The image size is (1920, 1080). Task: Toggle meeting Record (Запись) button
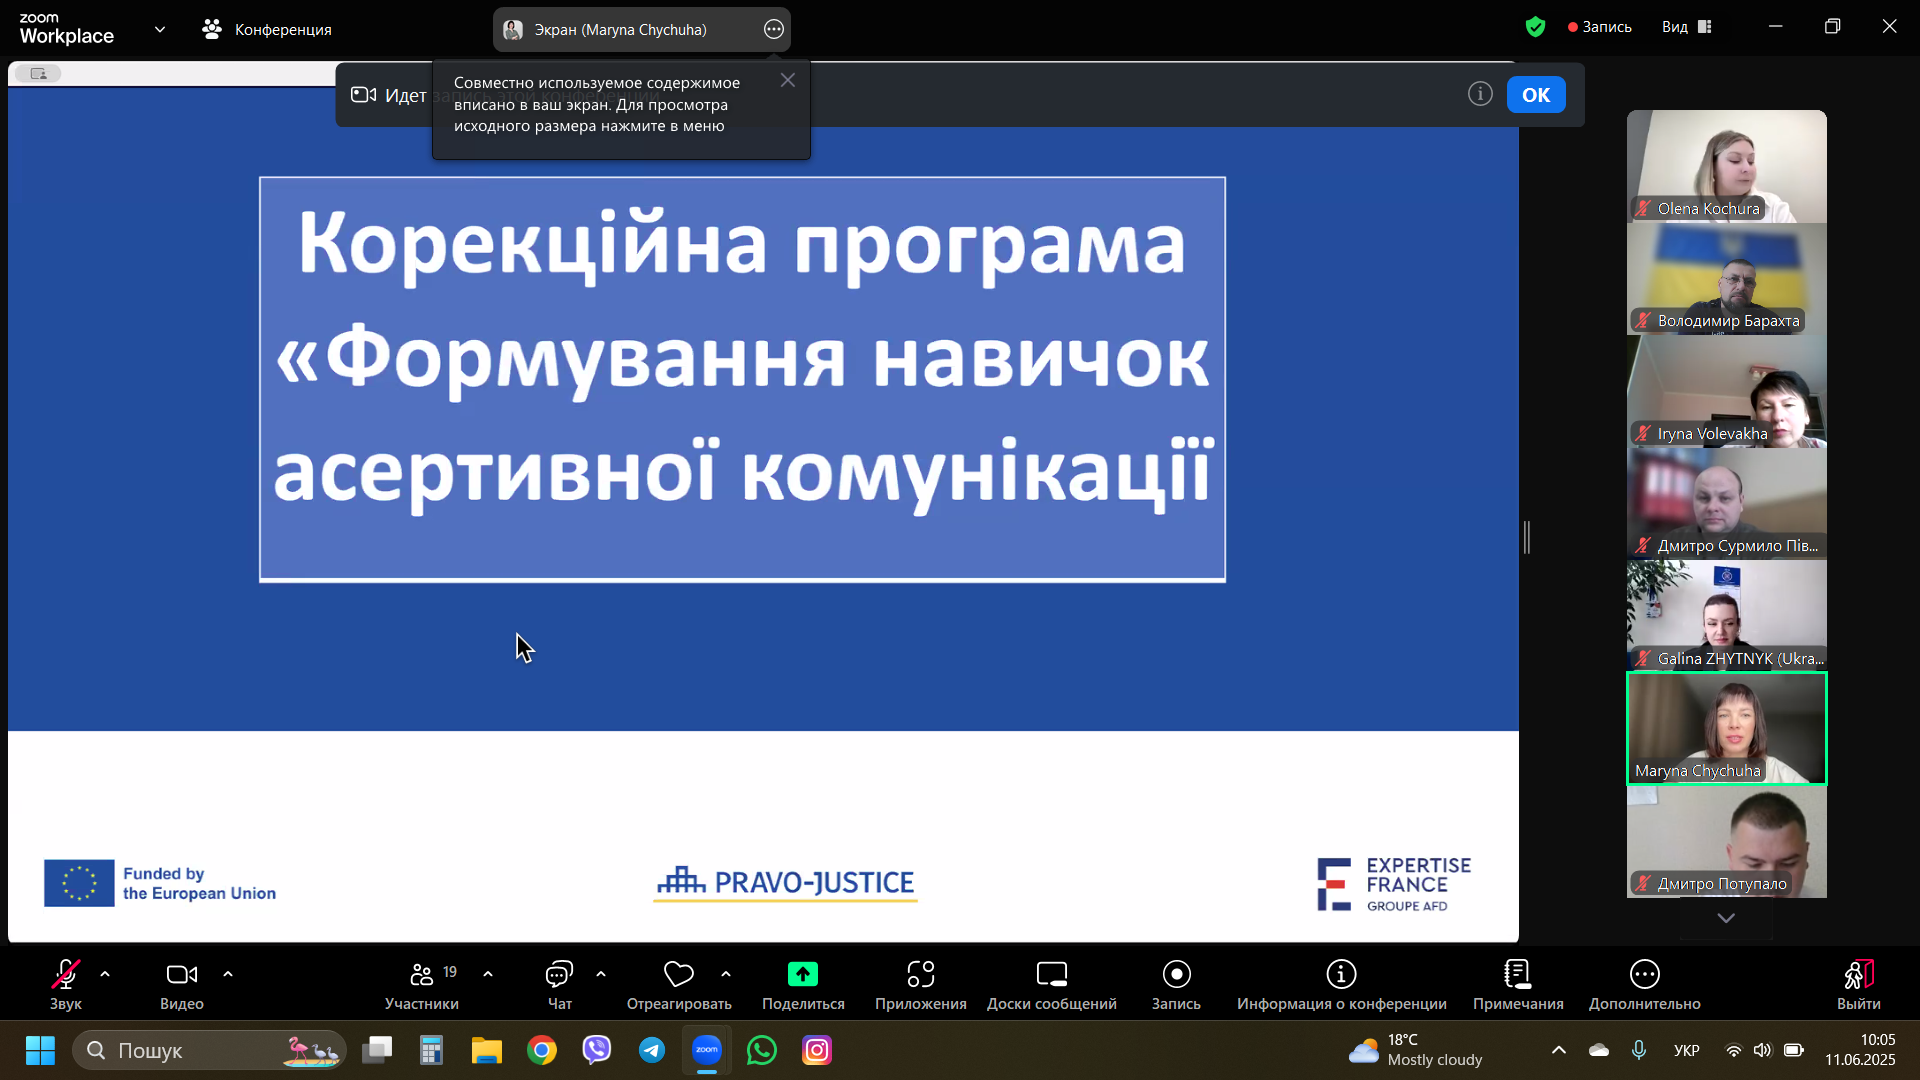pos(1176,974)
